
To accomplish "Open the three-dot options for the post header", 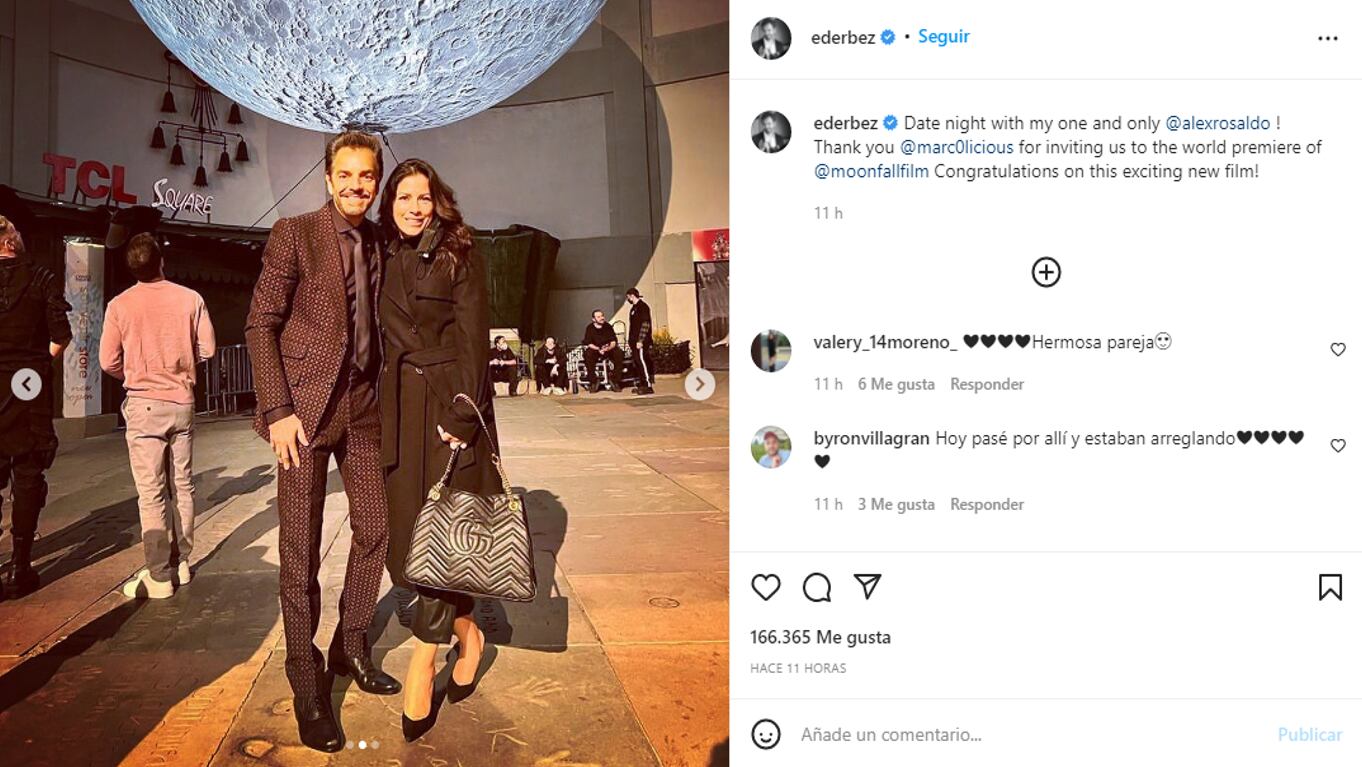I will (x=1330, y=36).
